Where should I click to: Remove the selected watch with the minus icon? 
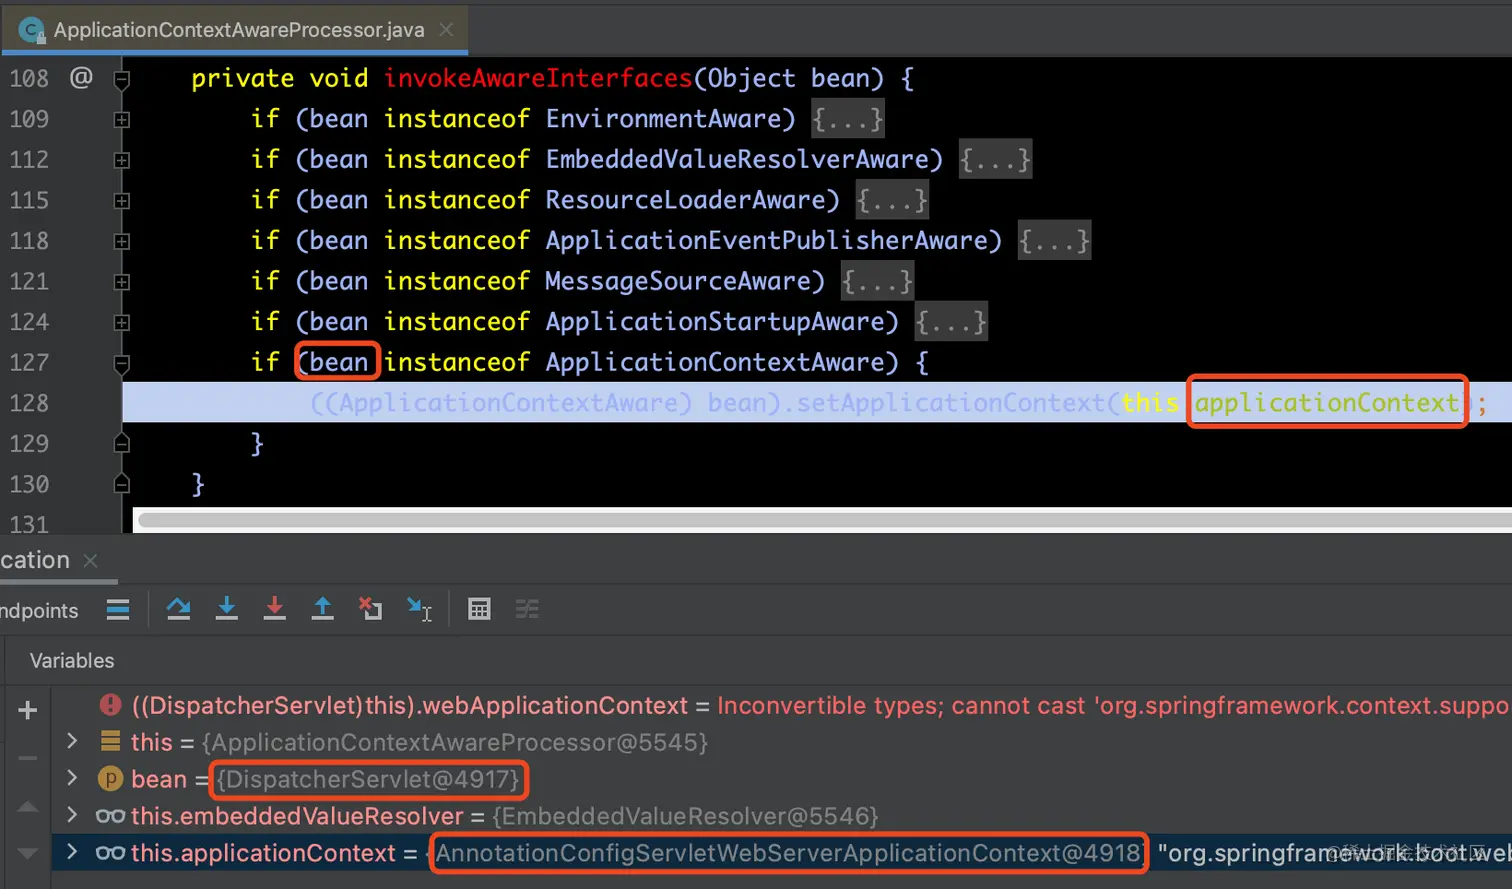click(28, 758)
